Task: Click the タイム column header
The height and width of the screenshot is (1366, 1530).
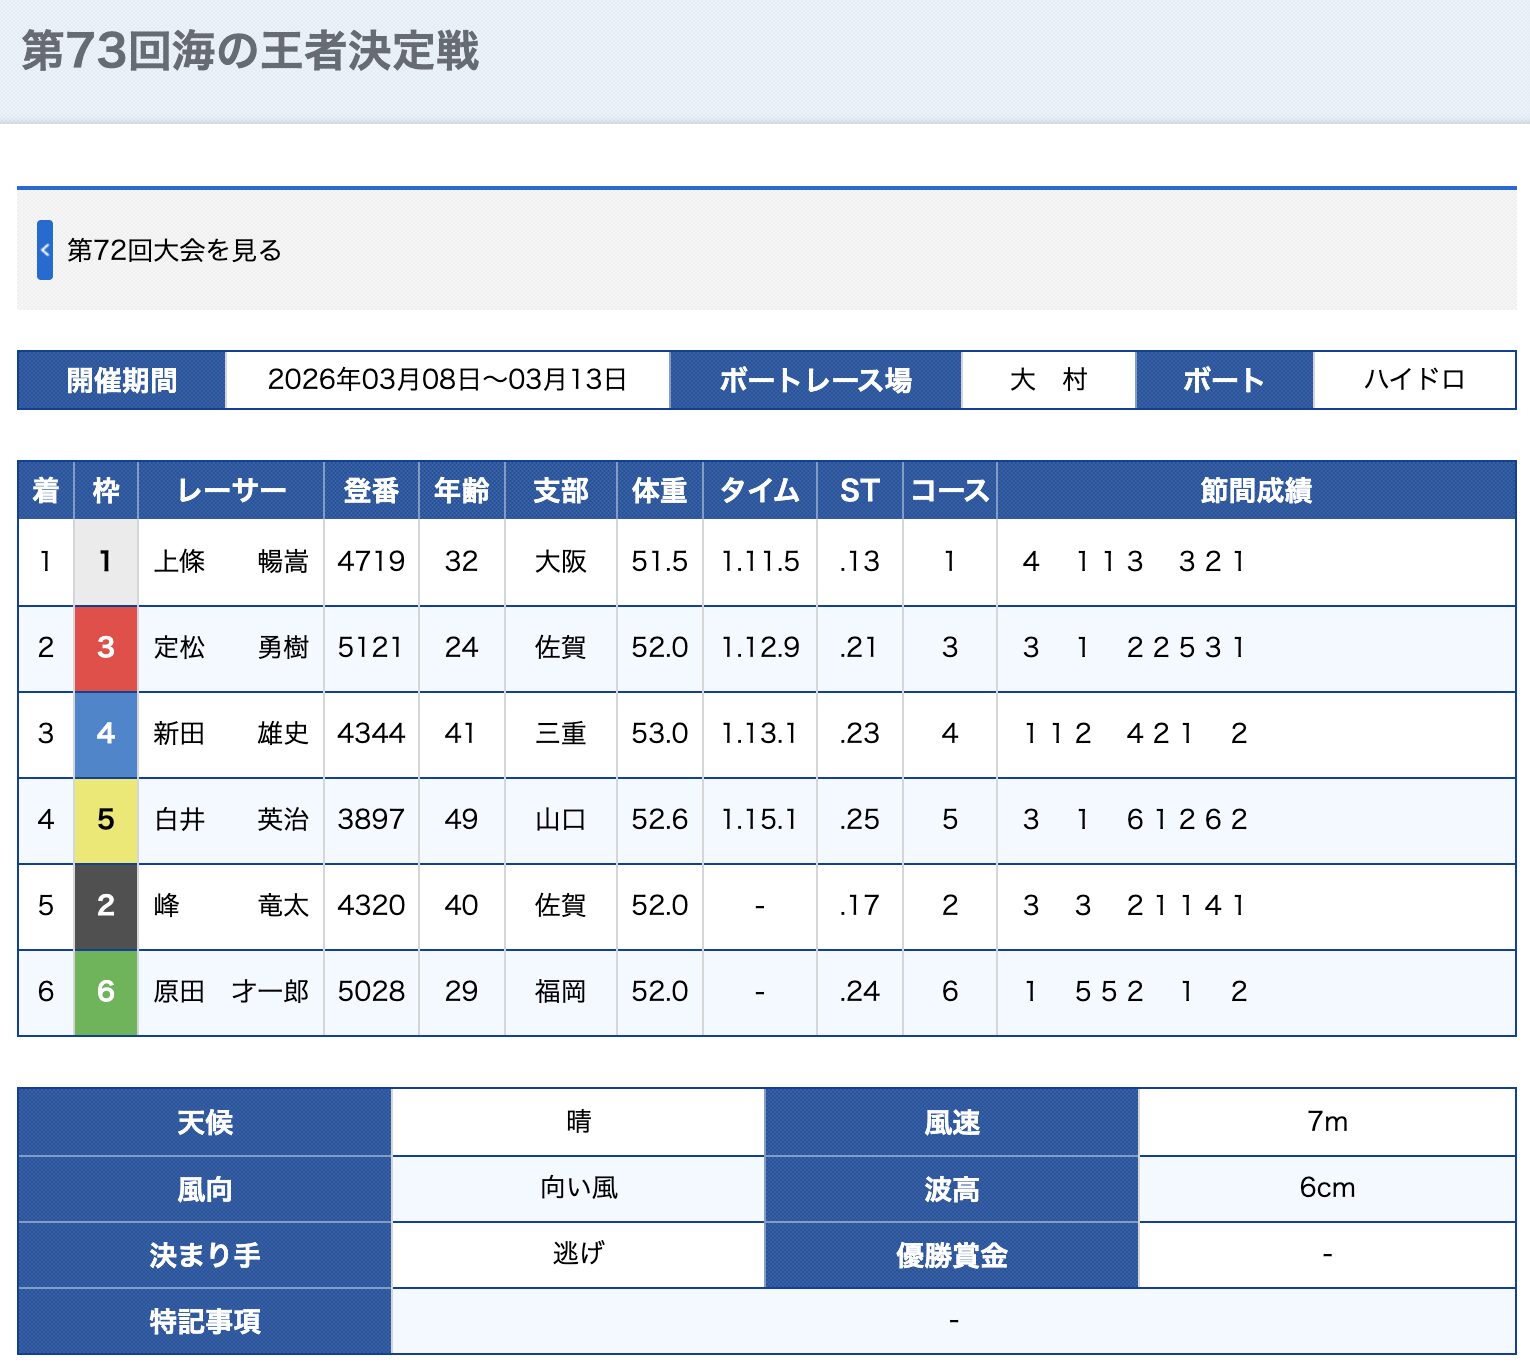Action: 760,491
